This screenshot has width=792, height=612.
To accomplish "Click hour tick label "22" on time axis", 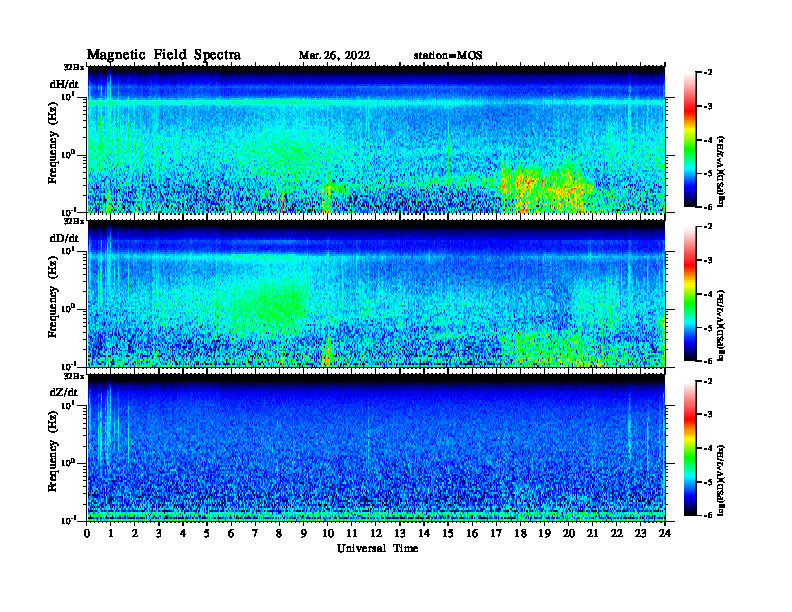I will [617, 533].
